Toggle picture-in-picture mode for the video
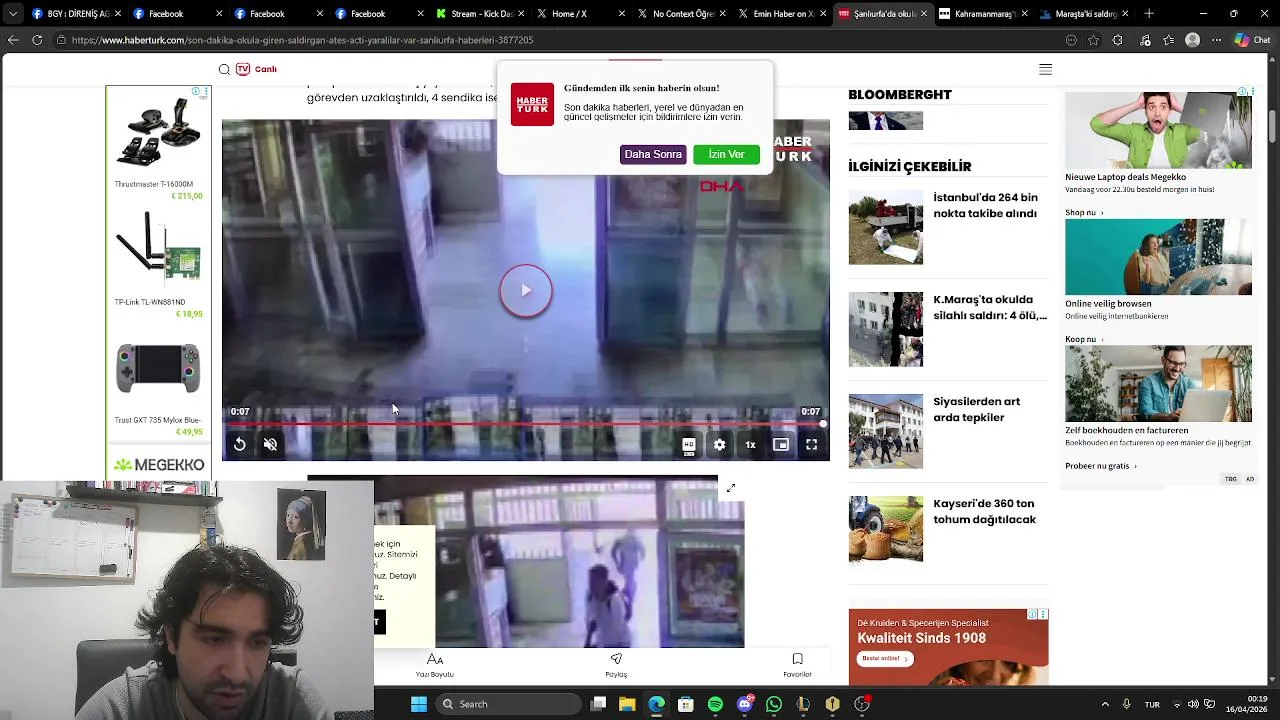The image size is (1280, 720). tap(781, 445)
